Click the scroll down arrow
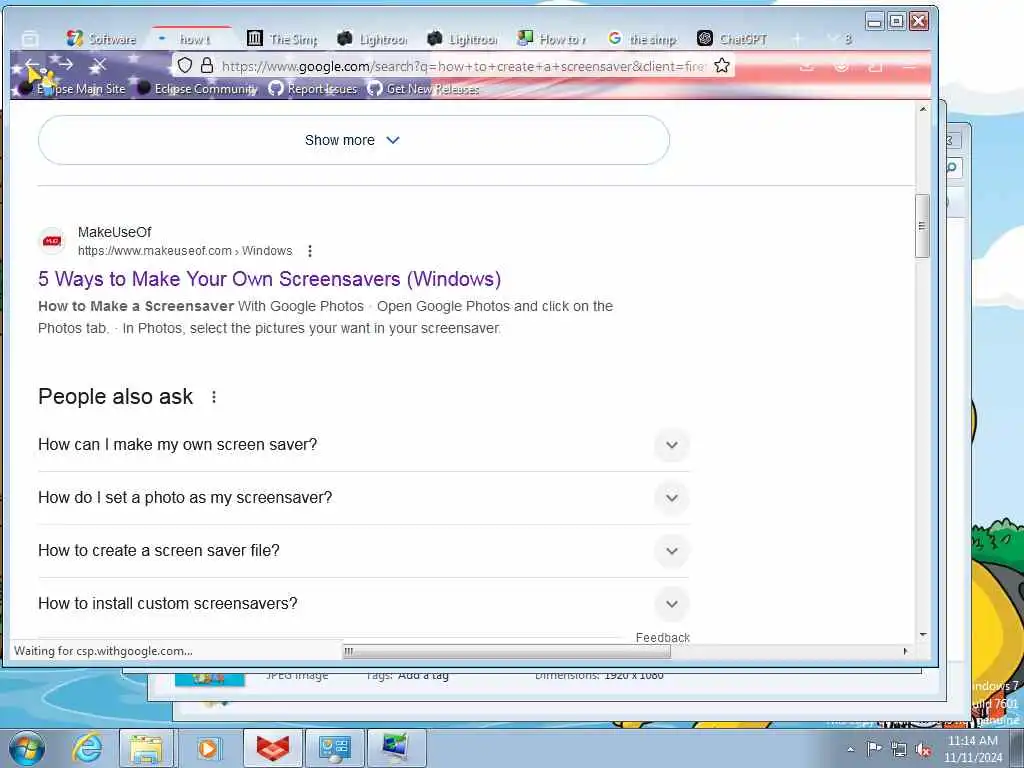 (922, 634)
